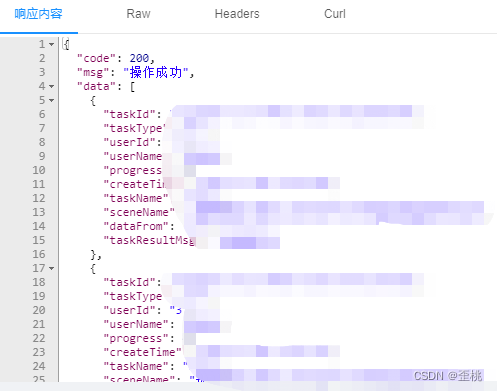The height and width of the screenshot is (391, 497).
Task: Click the "code" key on line 2
Action: 96,58
